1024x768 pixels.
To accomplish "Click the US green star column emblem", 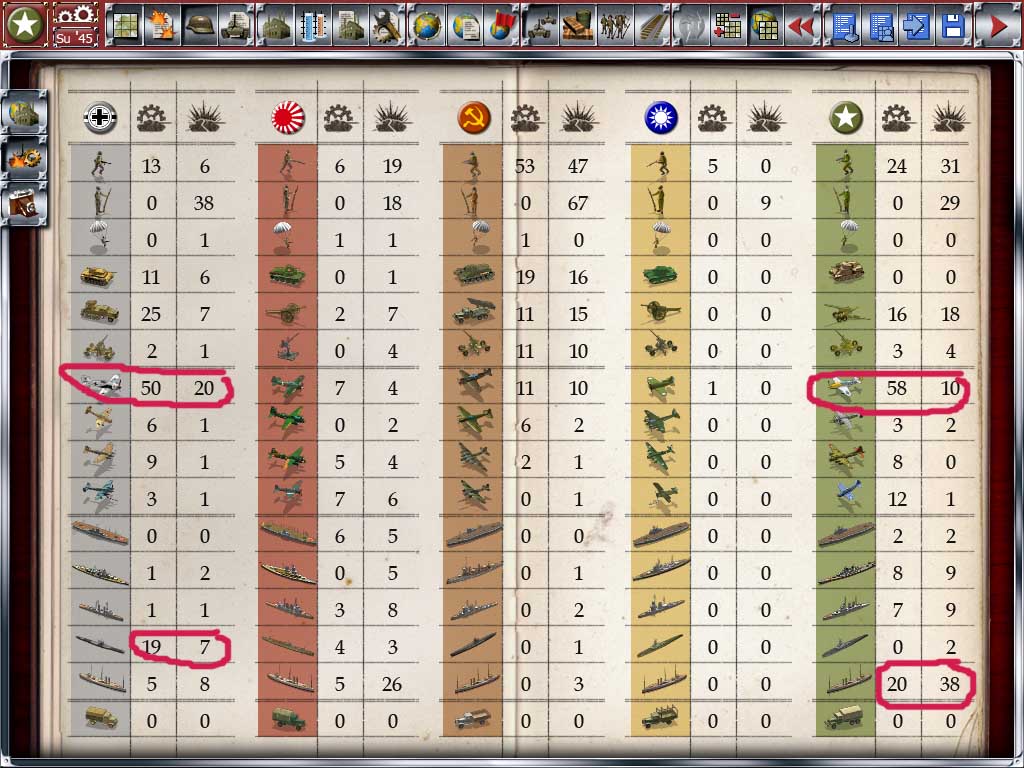I will [846, 118].
